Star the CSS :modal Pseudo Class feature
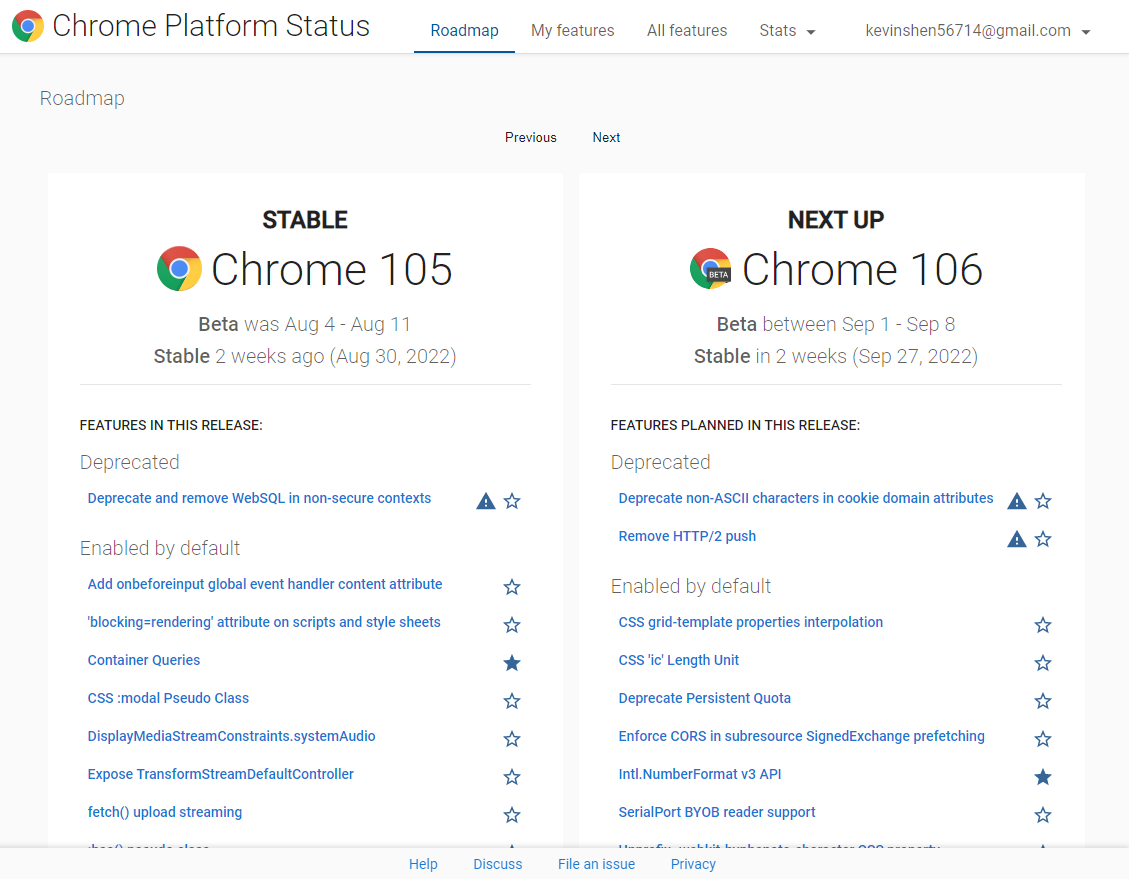1129x879 pixels. (512, 701)
